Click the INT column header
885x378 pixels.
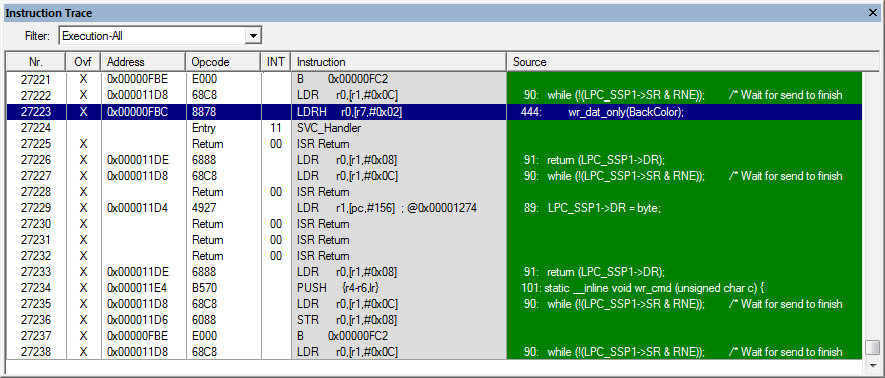click(x=275, y=62)
